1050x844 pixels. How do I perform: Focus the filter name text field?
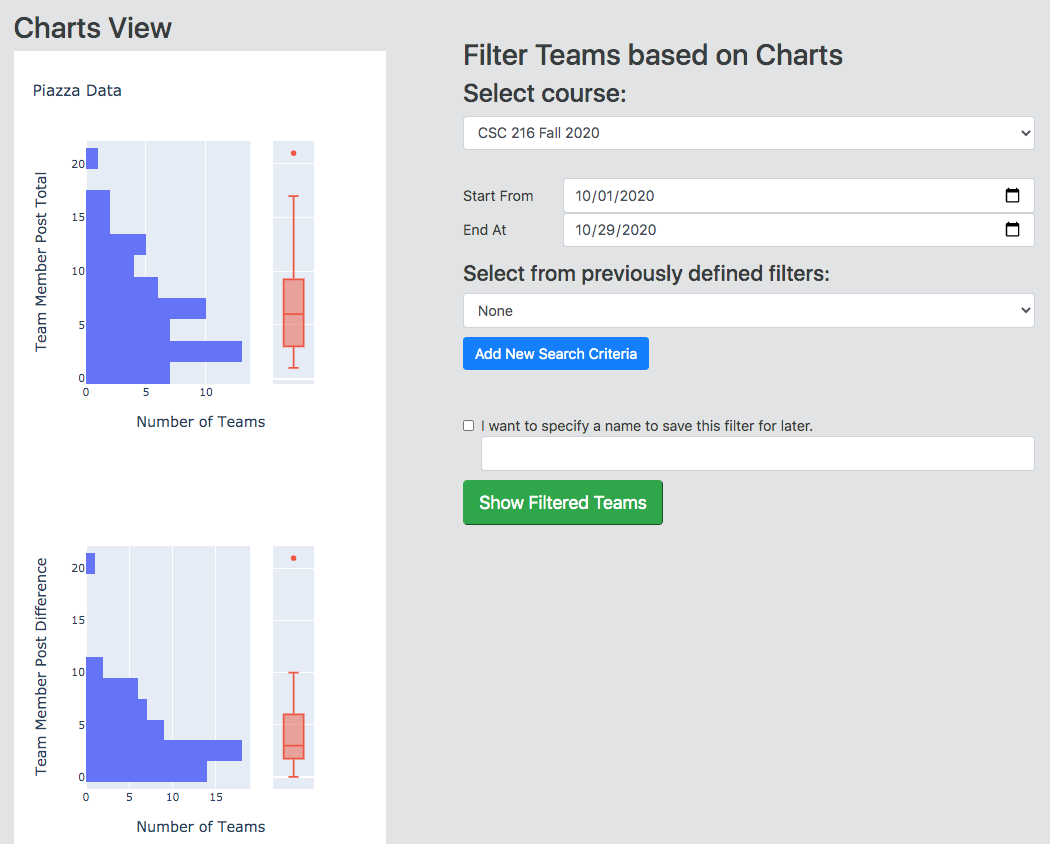(757, 454)
